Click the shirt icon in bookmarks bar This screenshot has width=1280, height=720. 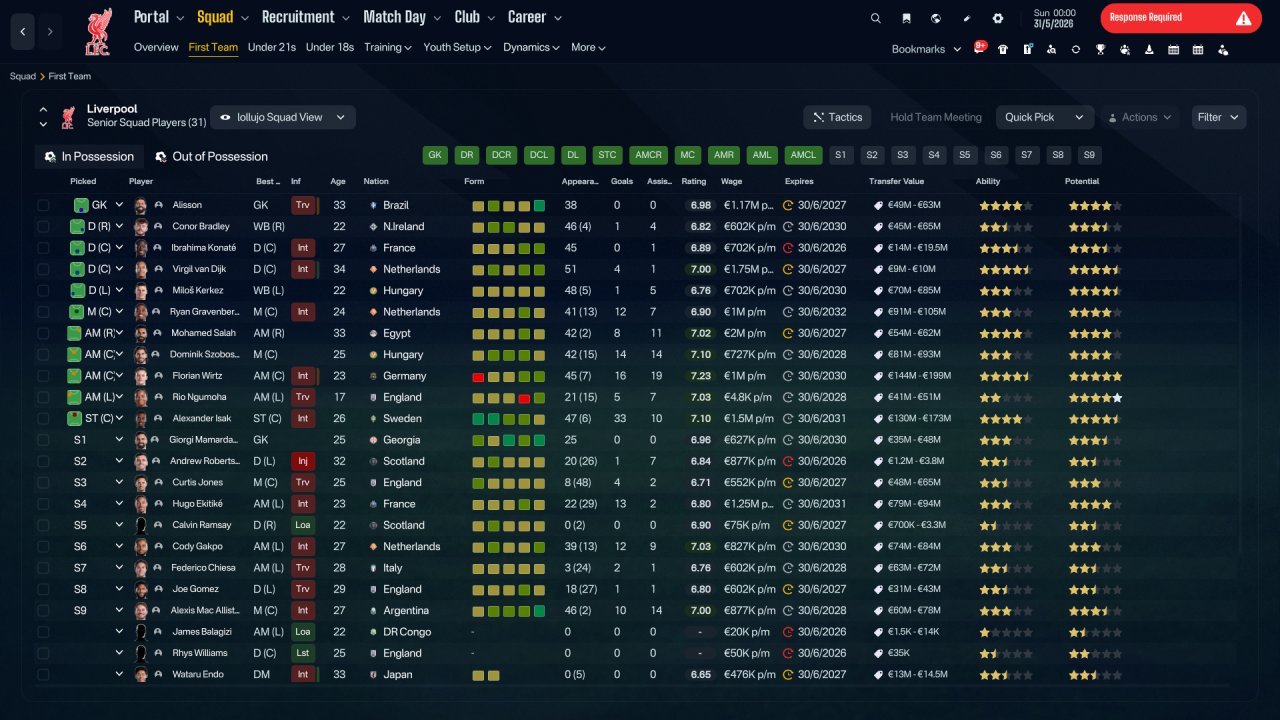[1003, 49]
